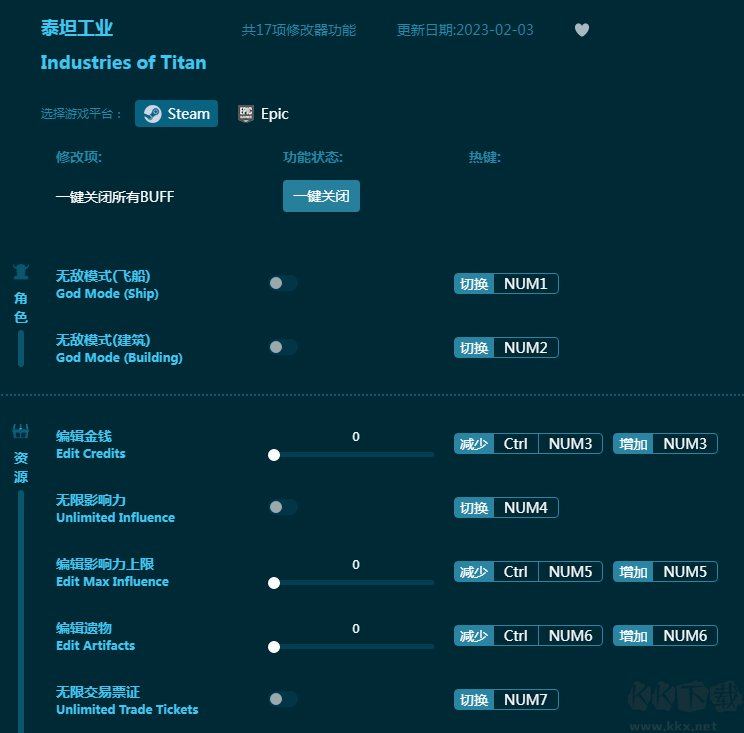Click the resources category basket icon

[x=21, y=431]
